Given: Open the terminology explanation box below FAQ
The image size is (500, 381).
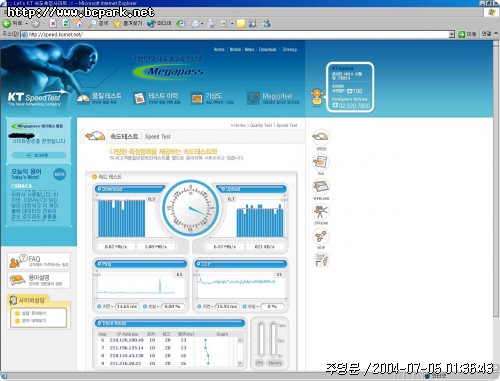Looking at the screenshot, I should 39,280.
